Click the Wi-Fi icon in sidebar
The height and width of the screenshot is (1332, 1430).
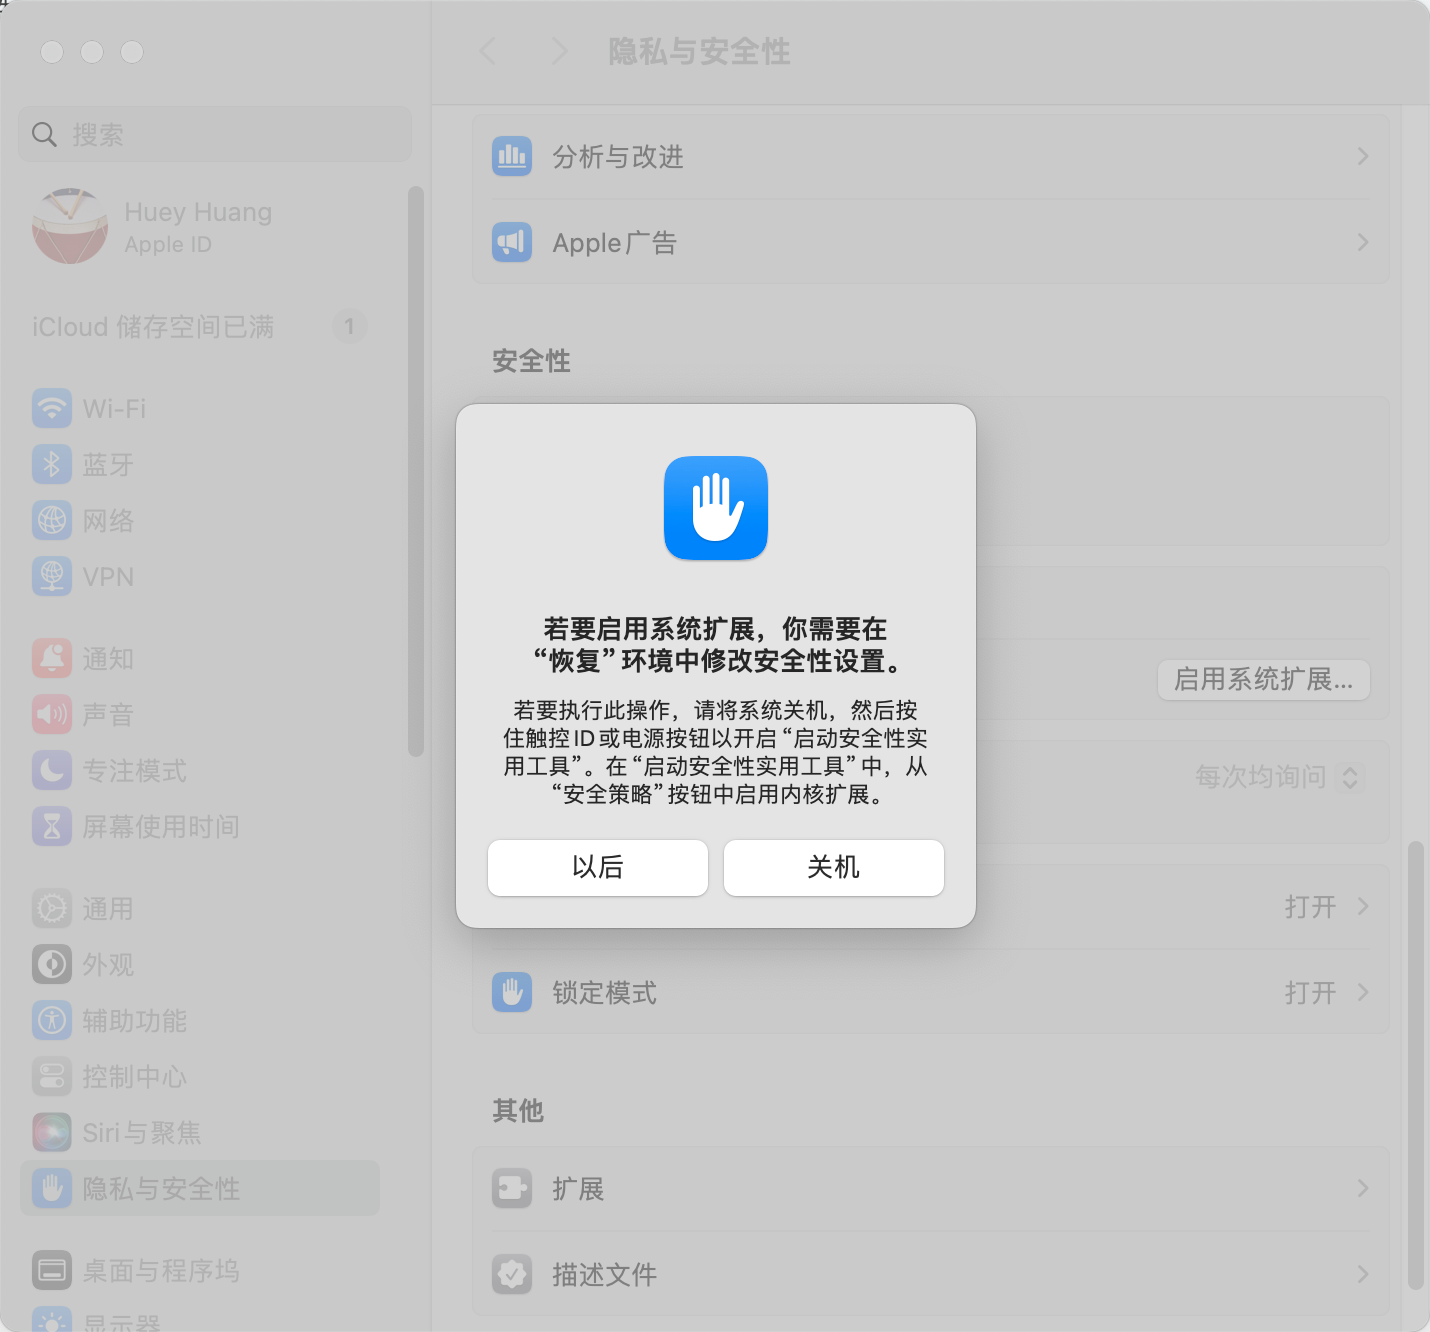(x=52, y=408)
